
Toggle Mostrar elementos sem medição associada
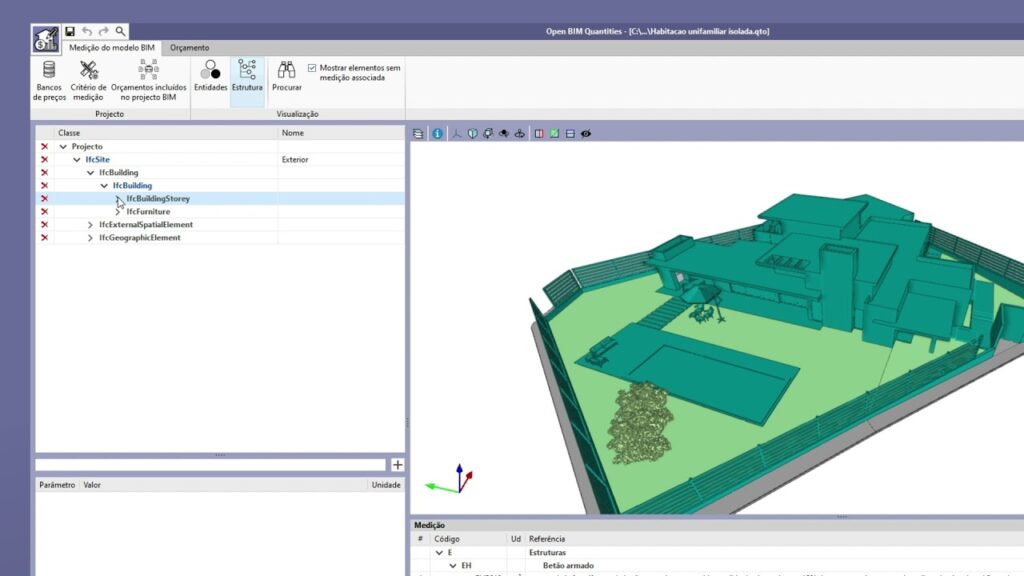pyautogui.click(x=313, y=68)
